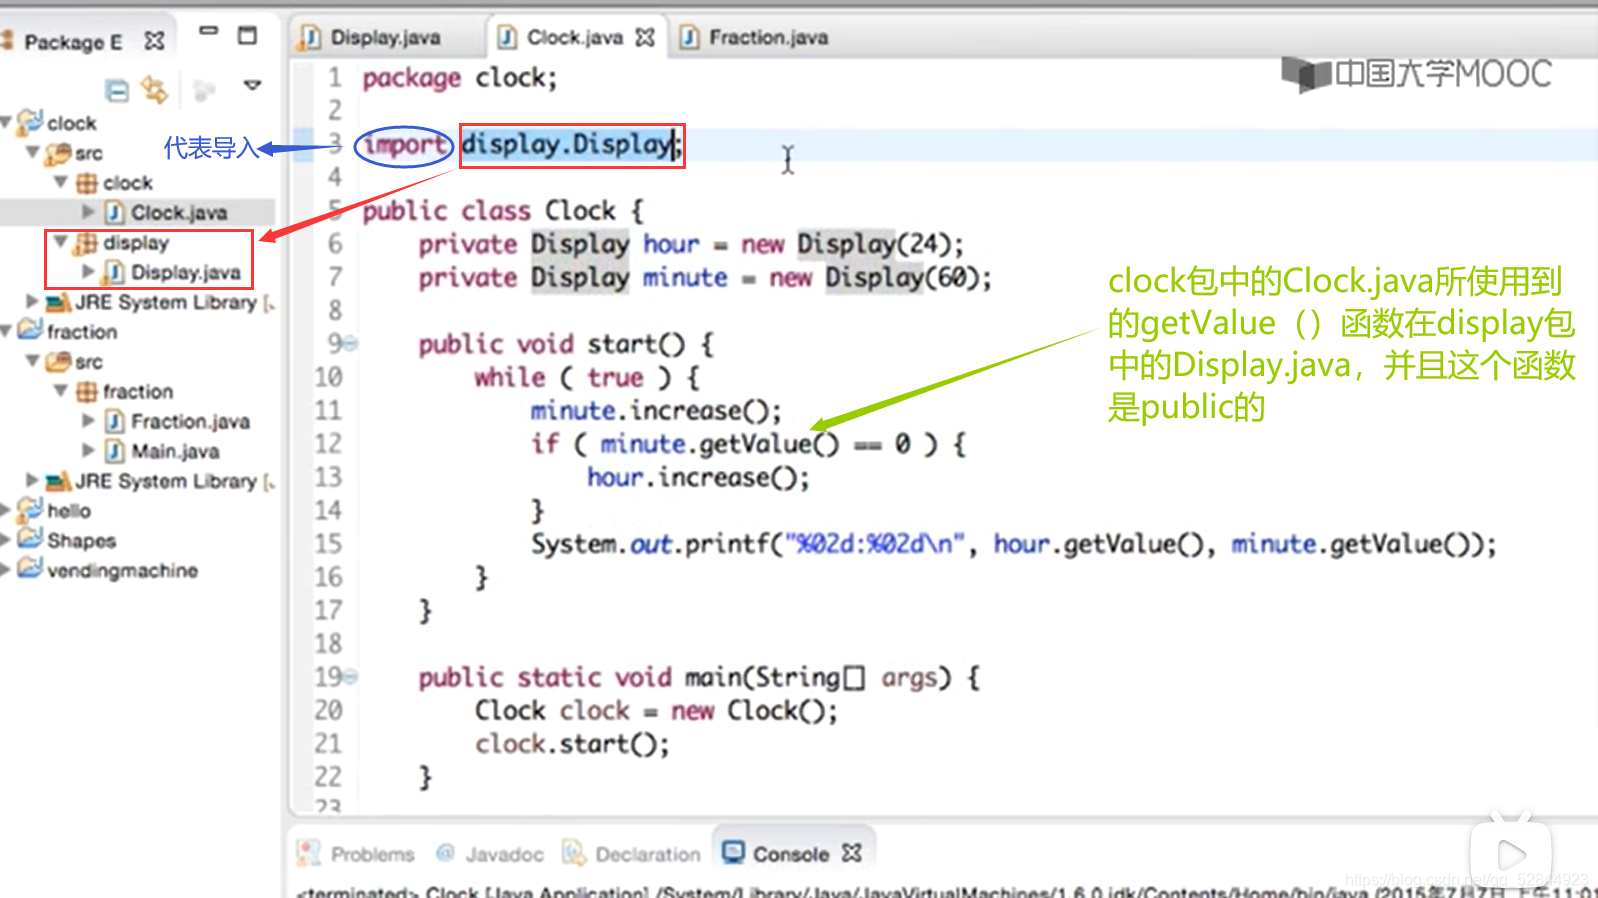Click "hour.increase();" on line 13
This screenshot has height=898, width=1598.
click(x=698, y=478)
